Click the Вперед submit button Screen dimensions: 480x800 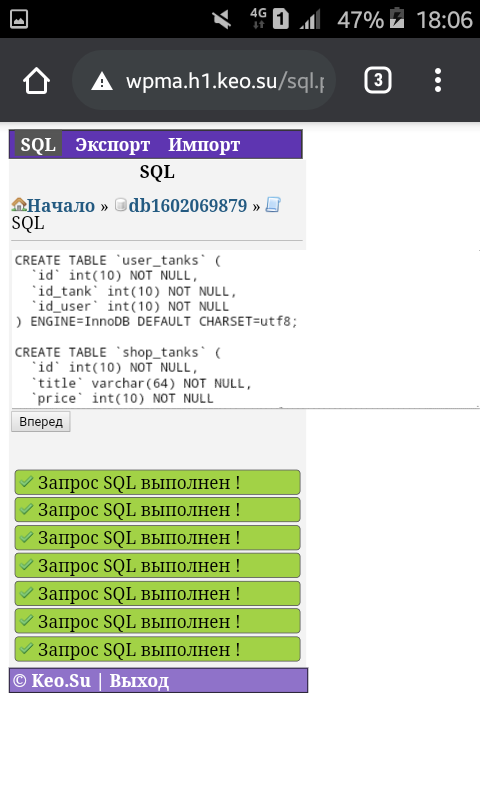(x=41, y=422)
